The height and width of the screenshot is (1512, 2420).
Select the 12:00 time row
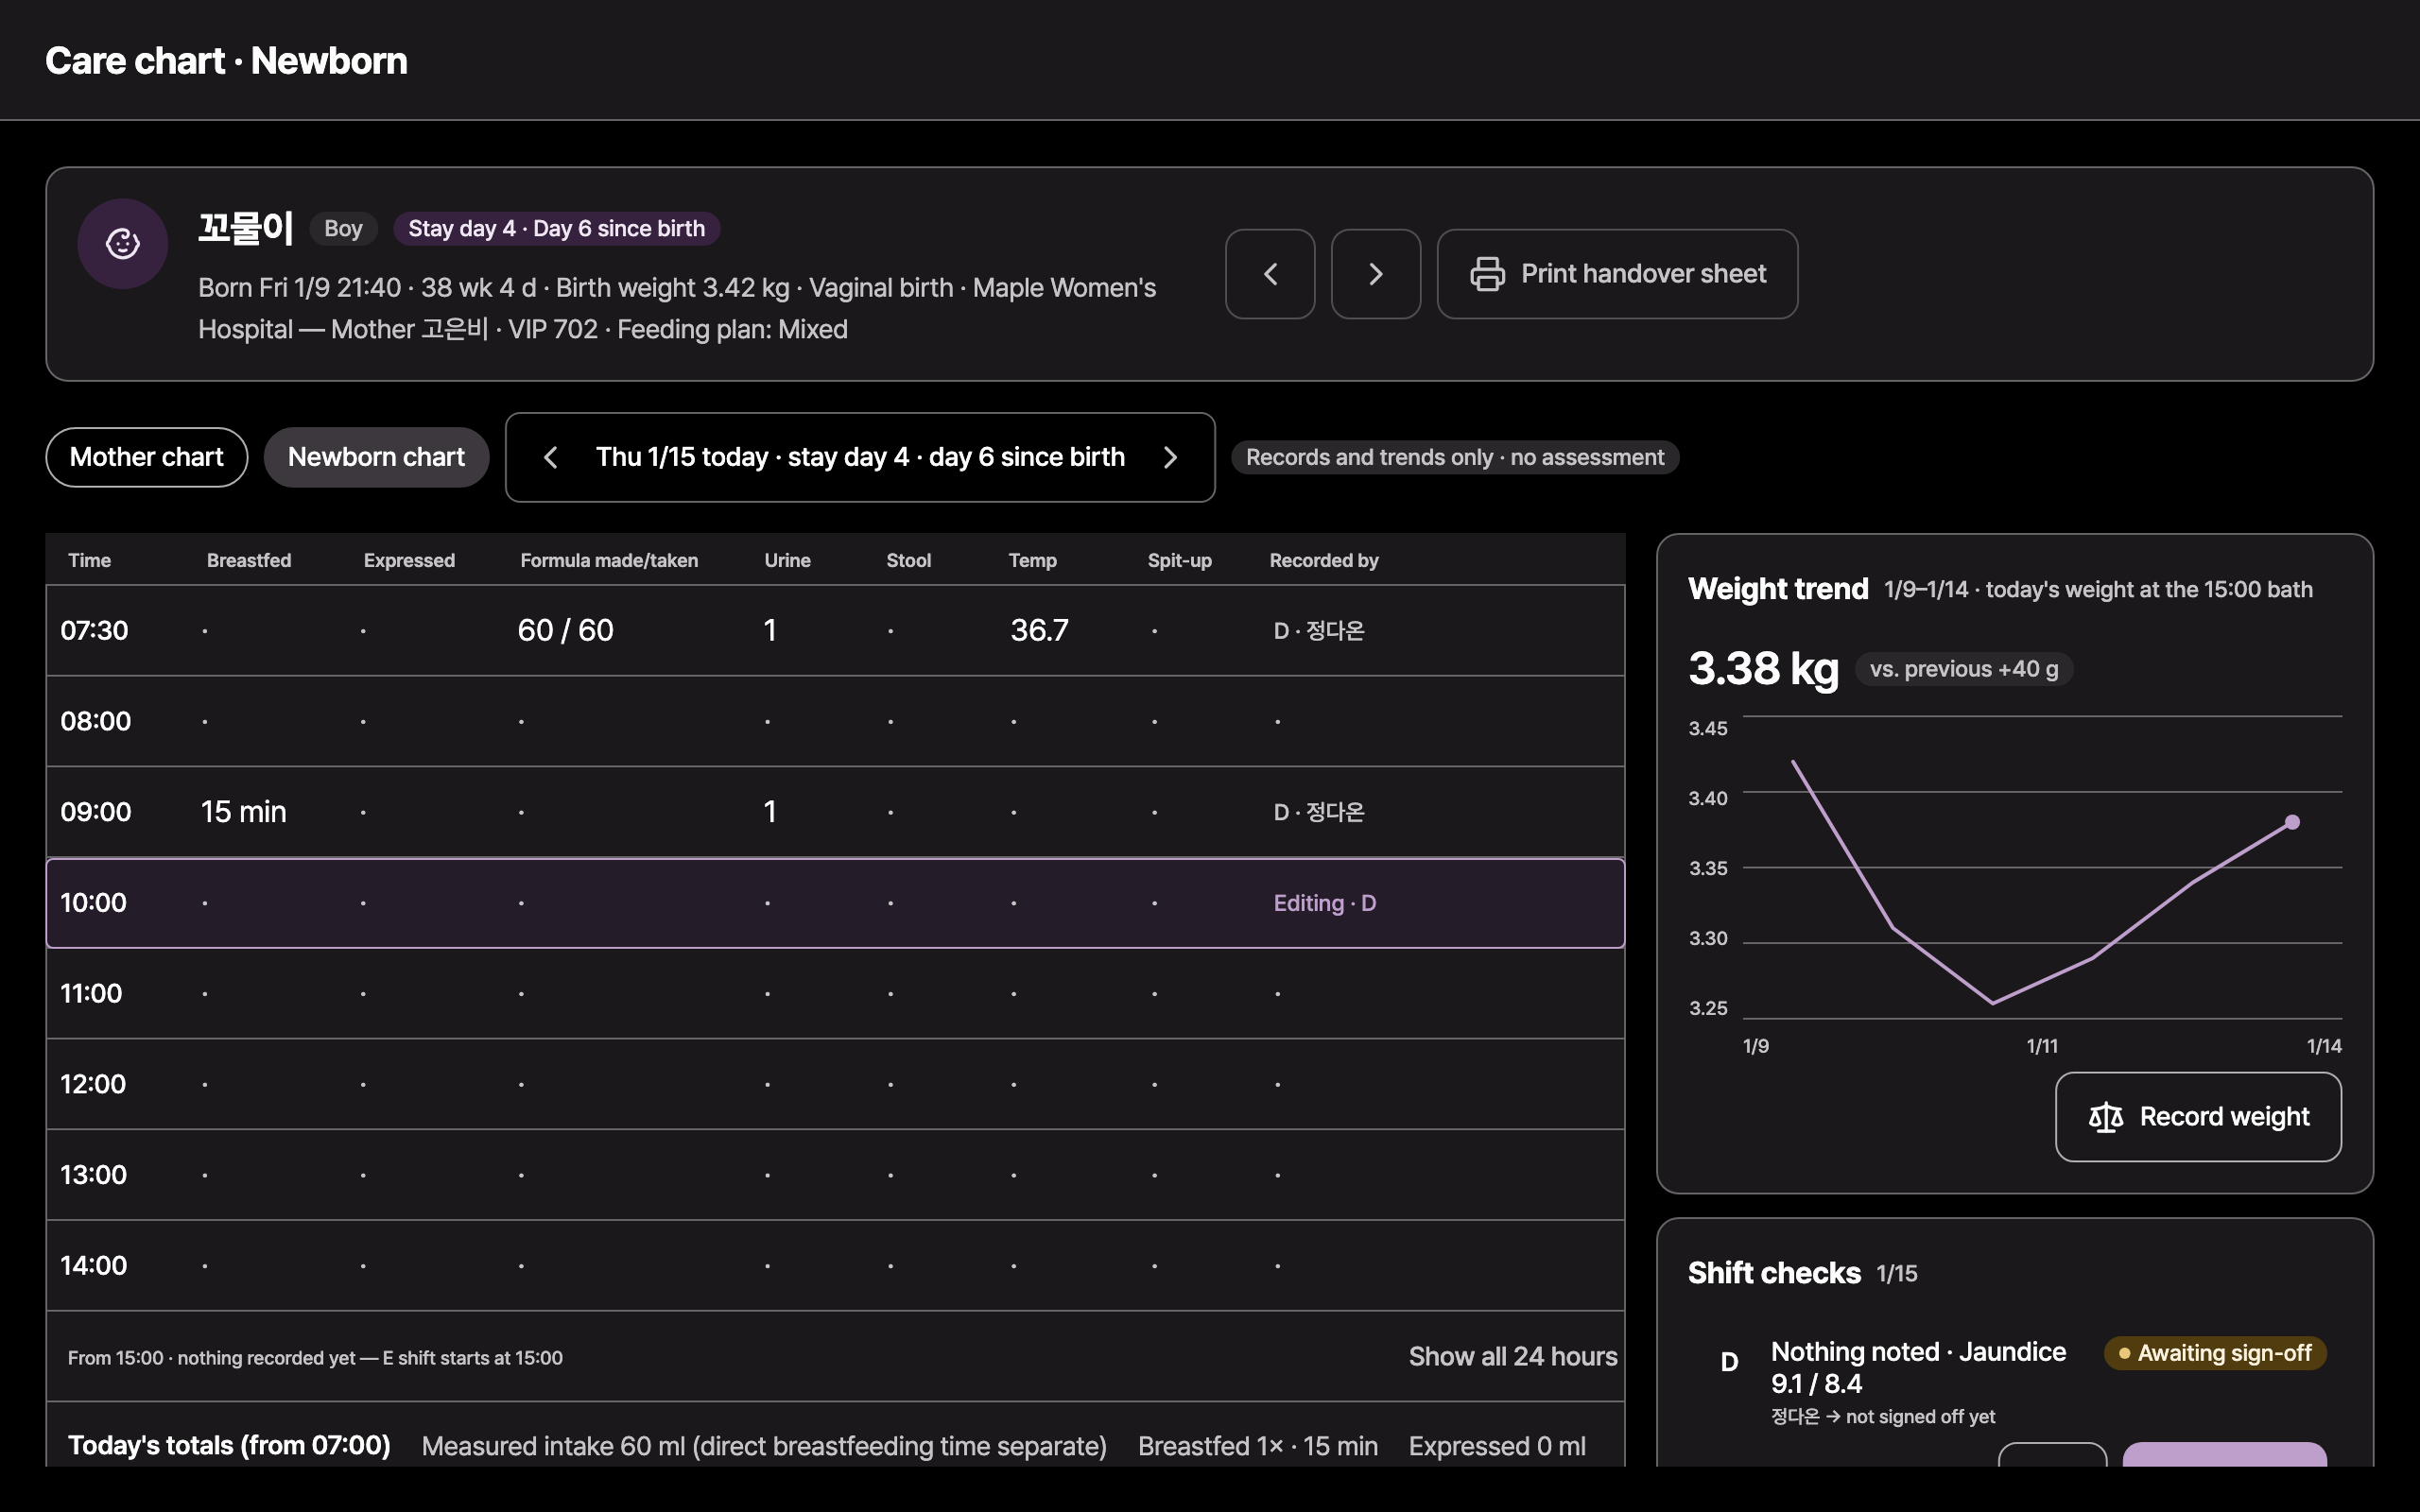point(835,1084)
